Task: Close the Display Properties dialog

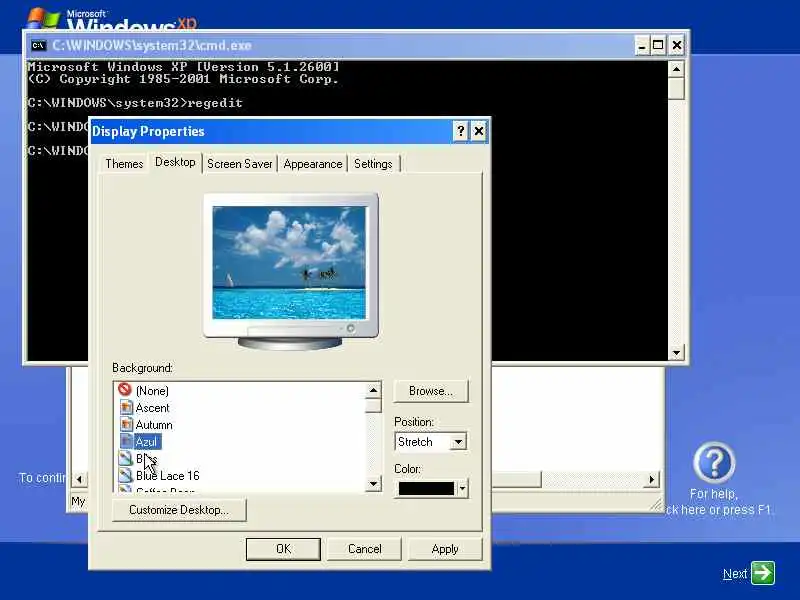Action: pos(479,131)
